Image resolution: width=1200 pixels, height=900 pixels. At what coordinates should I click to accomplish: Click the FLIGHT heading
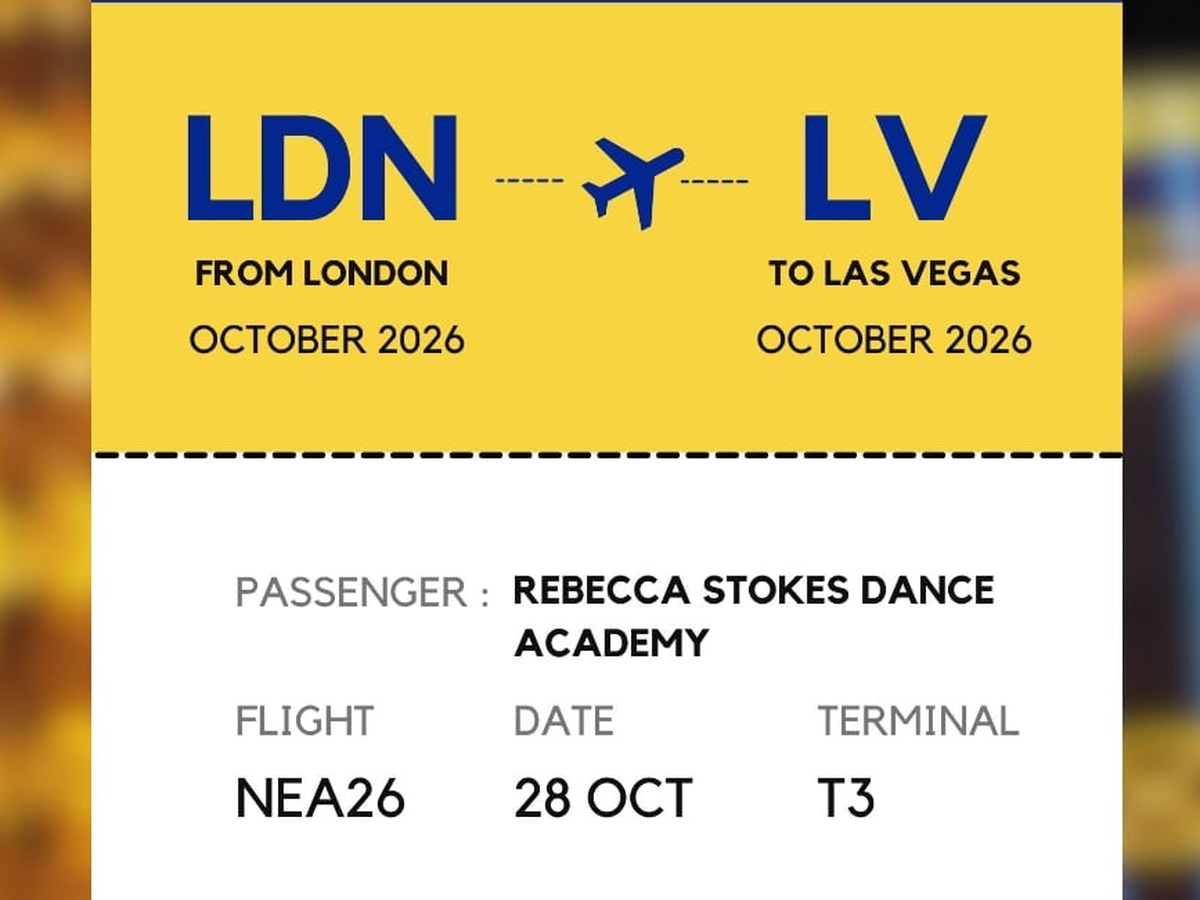pyautogui.click(x=305, y=721)
